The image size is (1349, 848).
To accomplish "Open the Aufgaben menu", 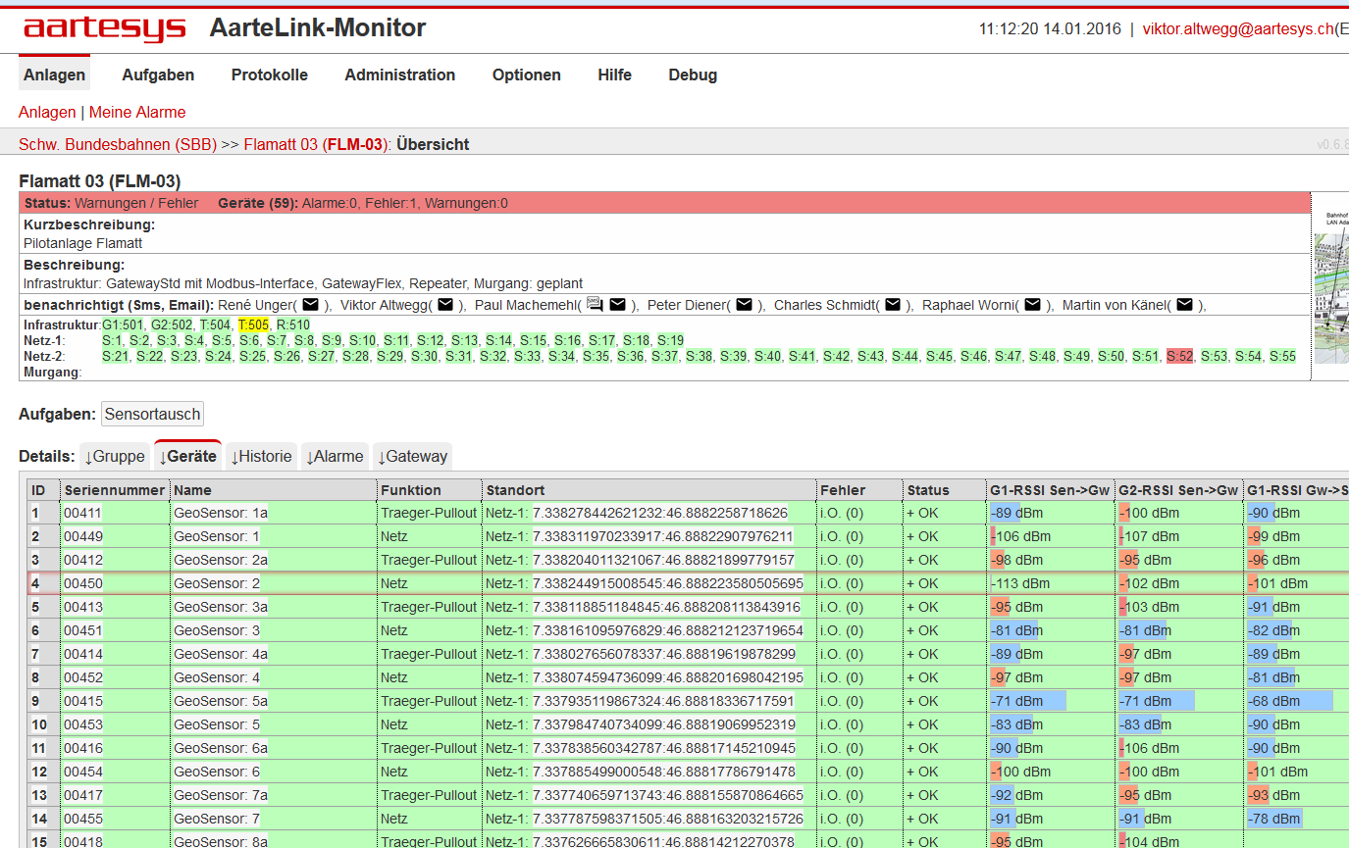I will pos(158,75).
